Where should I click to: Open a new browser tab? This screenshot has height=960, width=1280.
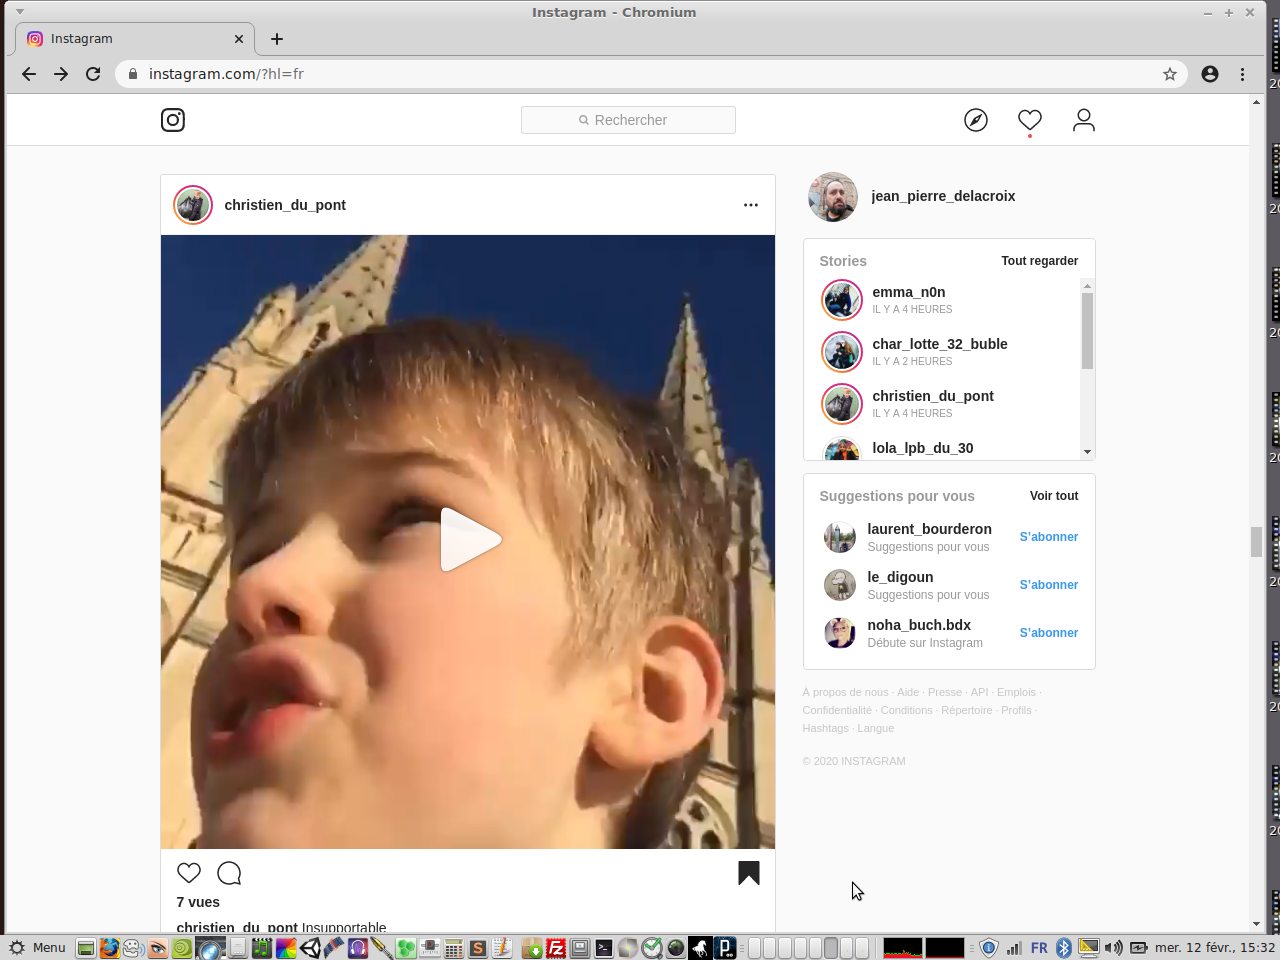click(277, 39)
